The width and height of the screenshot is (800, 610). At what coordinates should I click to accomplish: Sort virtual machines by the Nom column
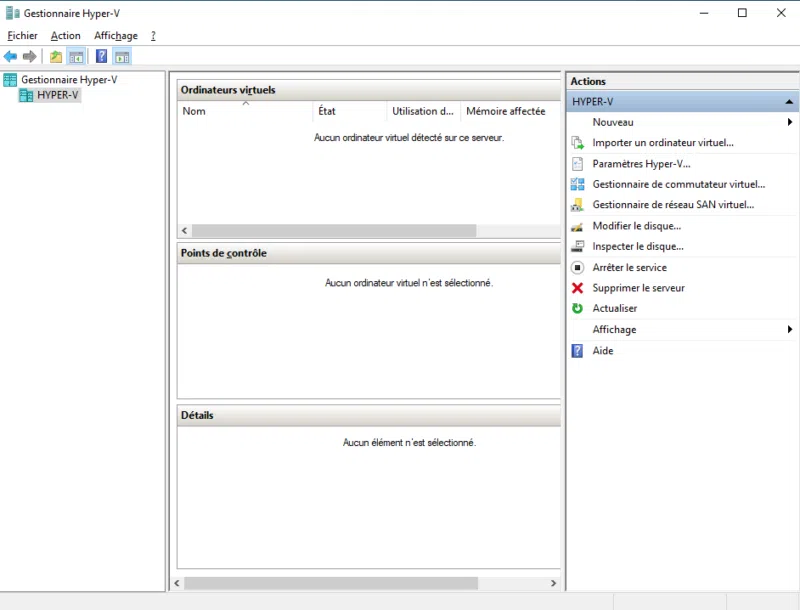coord(194,111)
